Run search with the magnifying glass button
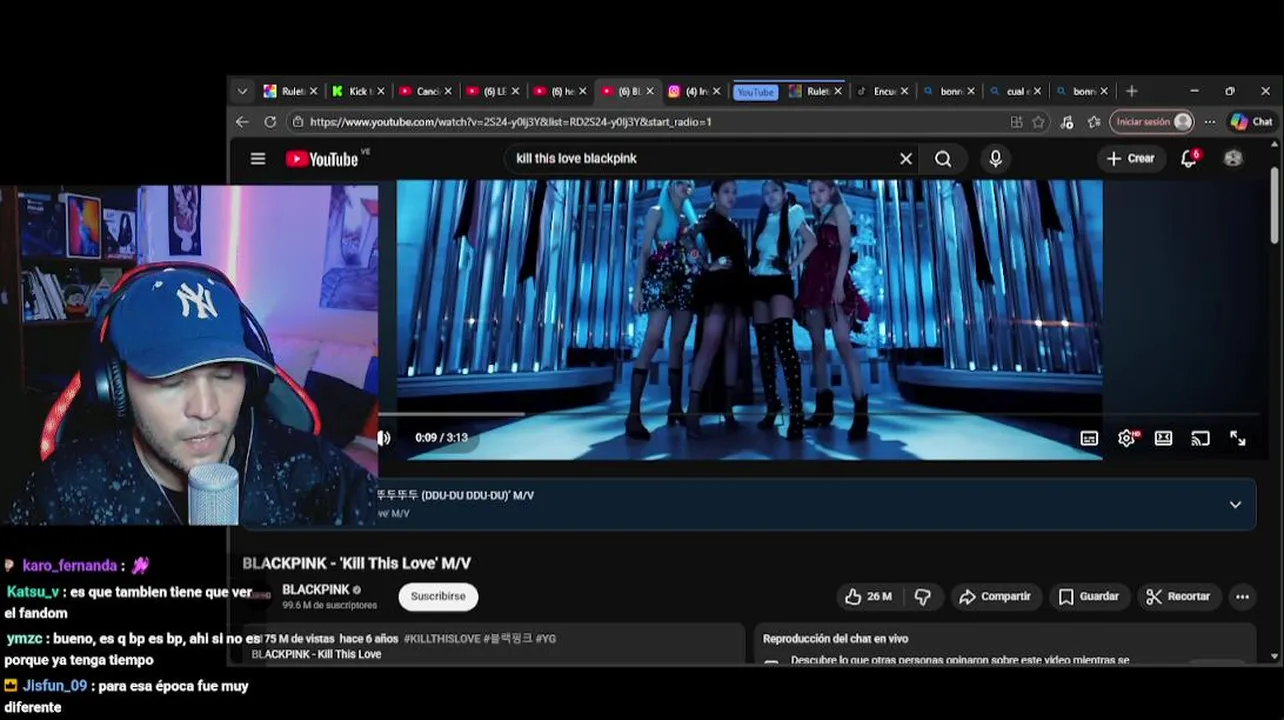 coord(943,159)
